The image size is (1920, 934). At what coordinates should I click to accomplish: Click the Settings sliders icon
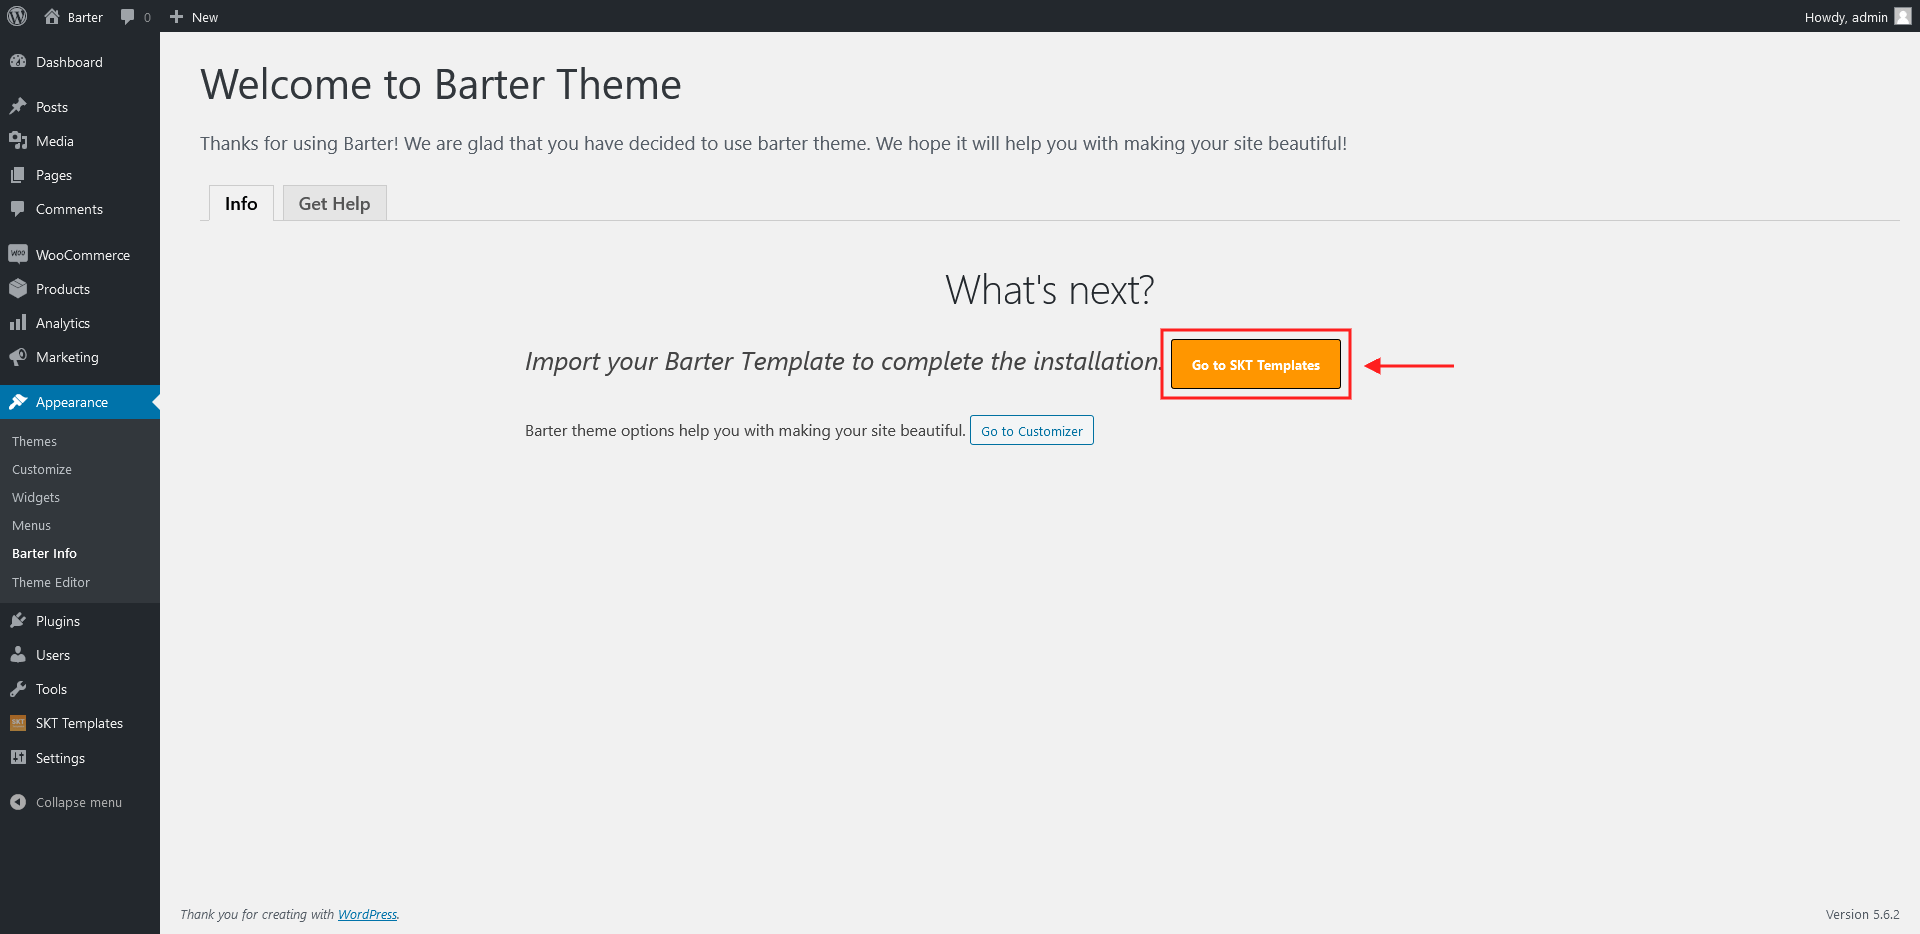point(18,757)
